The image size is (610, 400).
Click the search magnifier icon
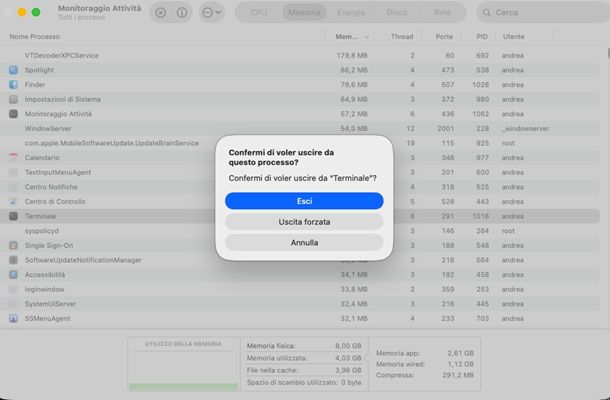pos(486,12)
